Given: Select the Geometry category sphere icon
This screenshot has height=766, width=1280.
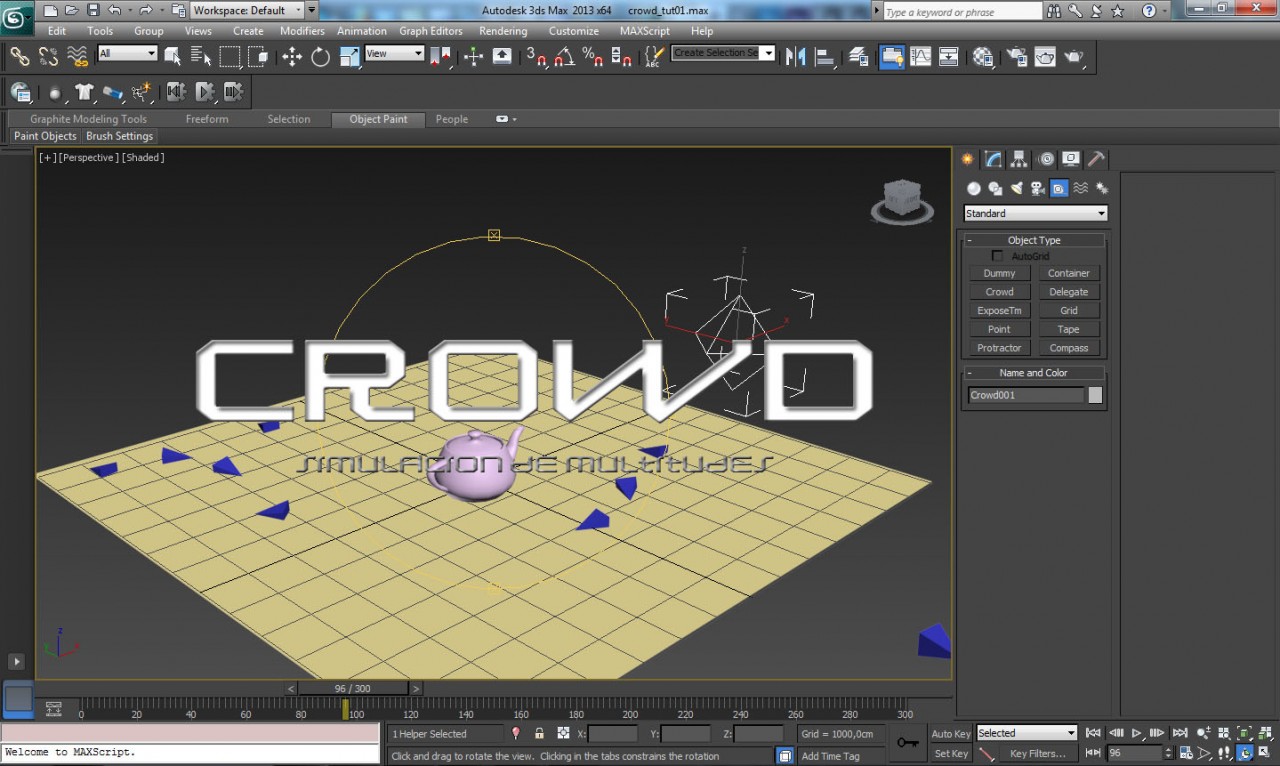Looking at the screenshot, I should [x=973, y=188].
